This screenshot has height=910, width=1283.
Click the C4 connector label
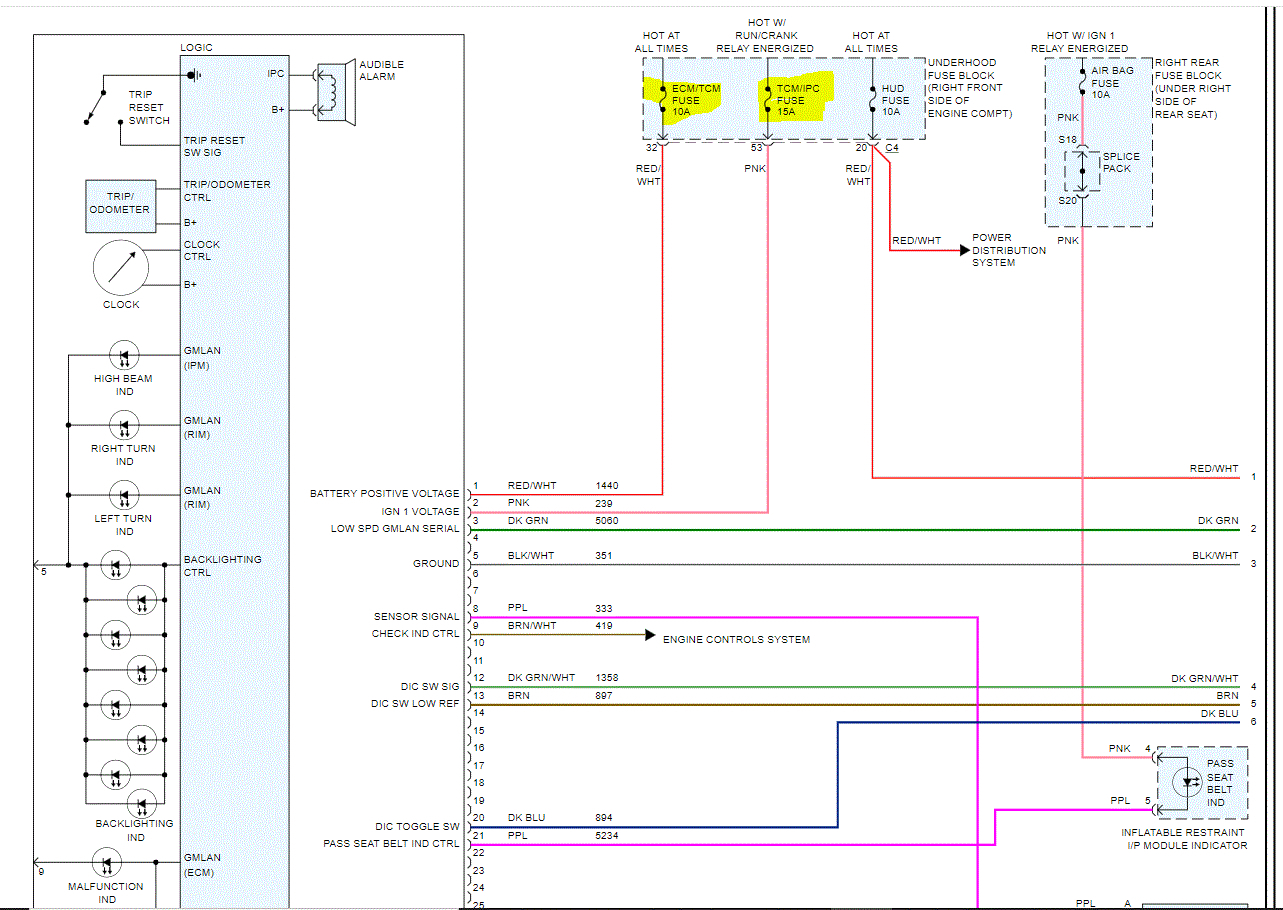point(892,148)
